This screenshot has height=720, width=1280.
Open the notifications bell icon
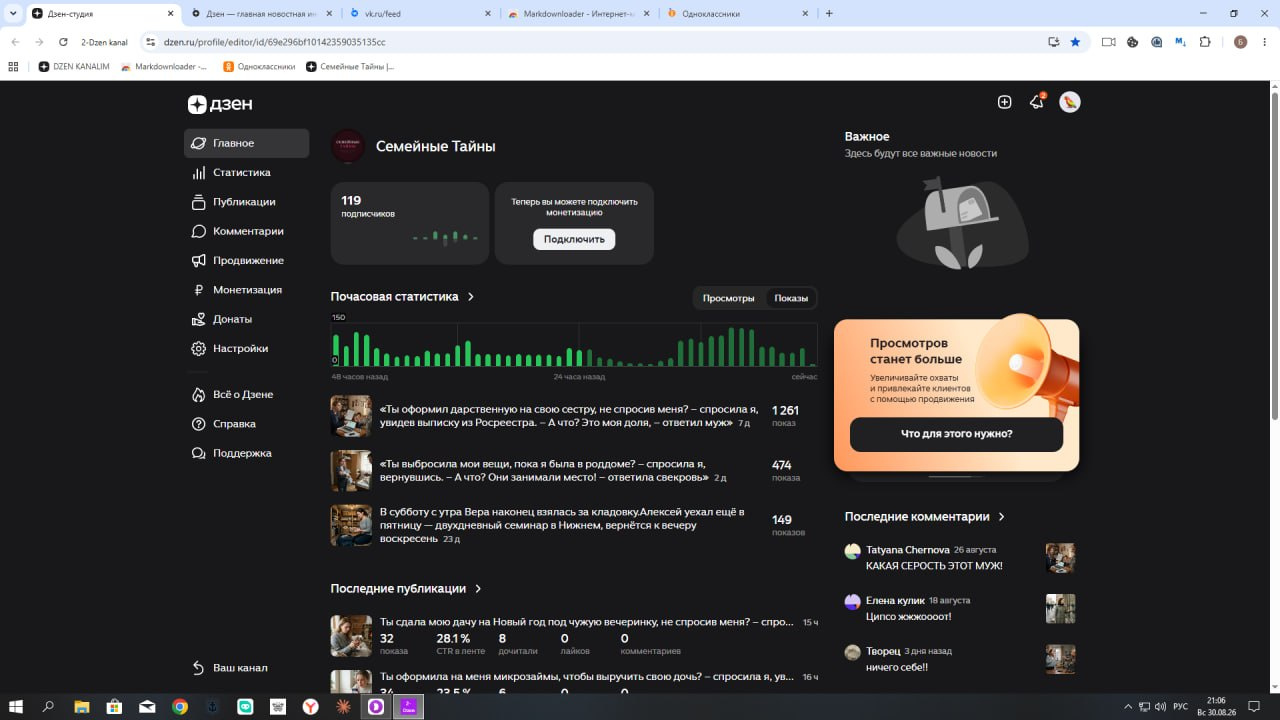(1037, 102)
